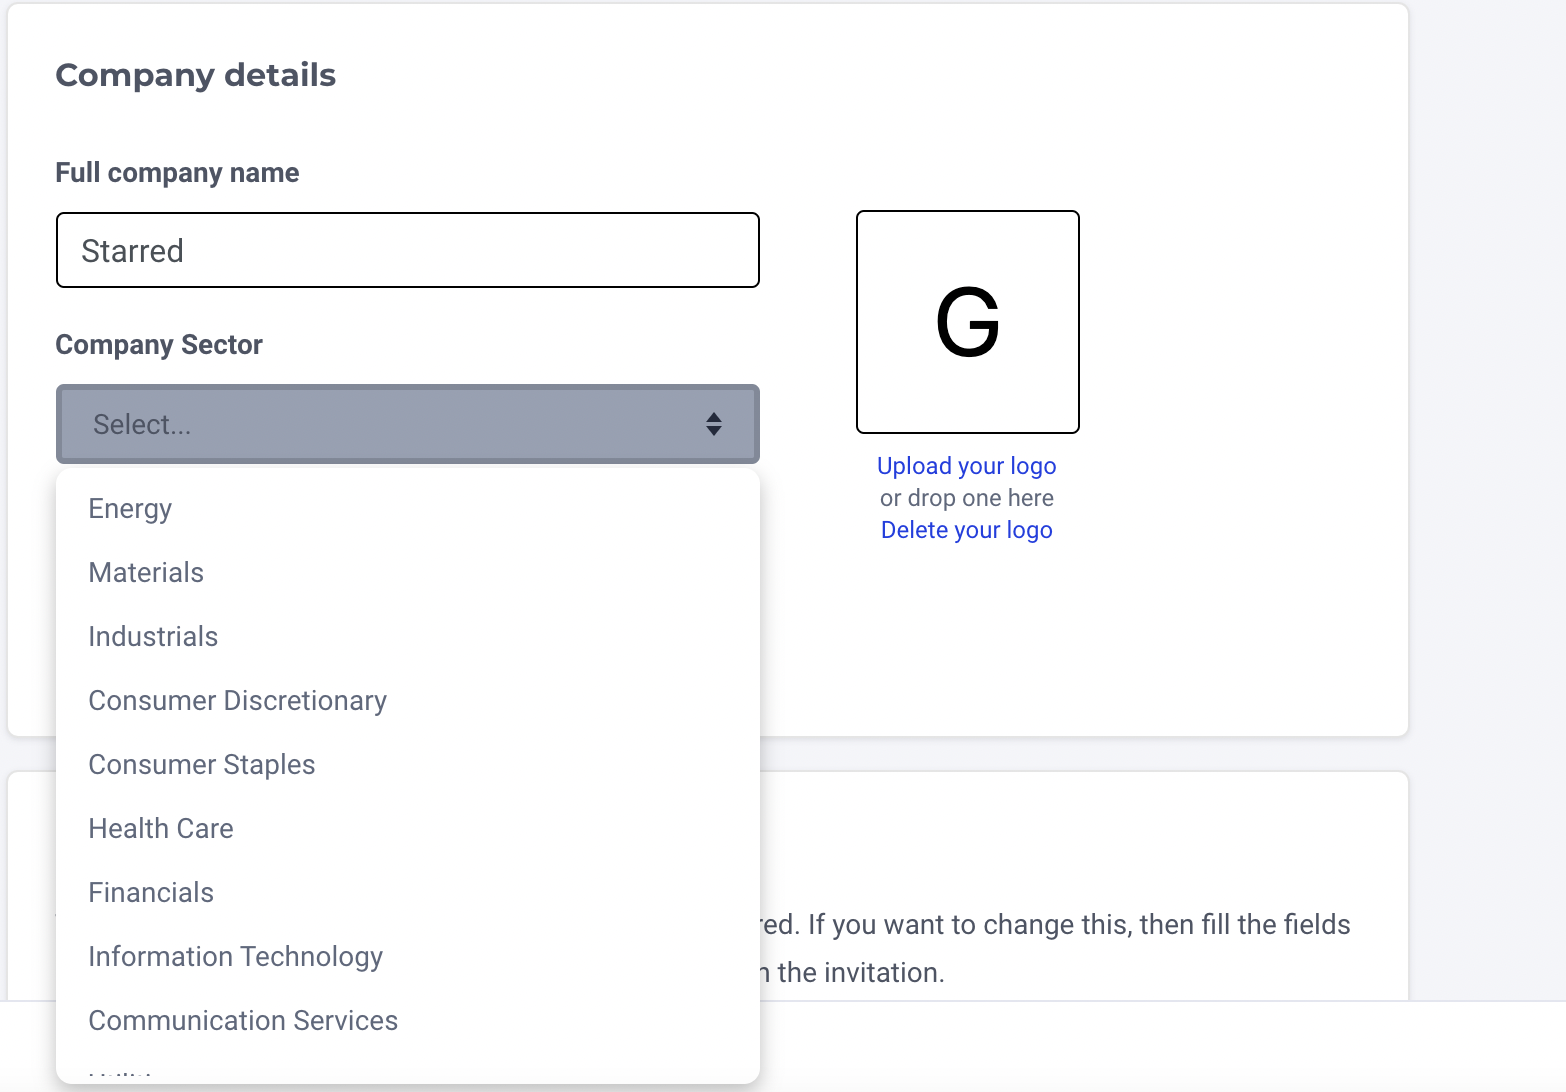Open the Company Sector dropdown
Screen dimensions: 1566x1092
point(408,424)
